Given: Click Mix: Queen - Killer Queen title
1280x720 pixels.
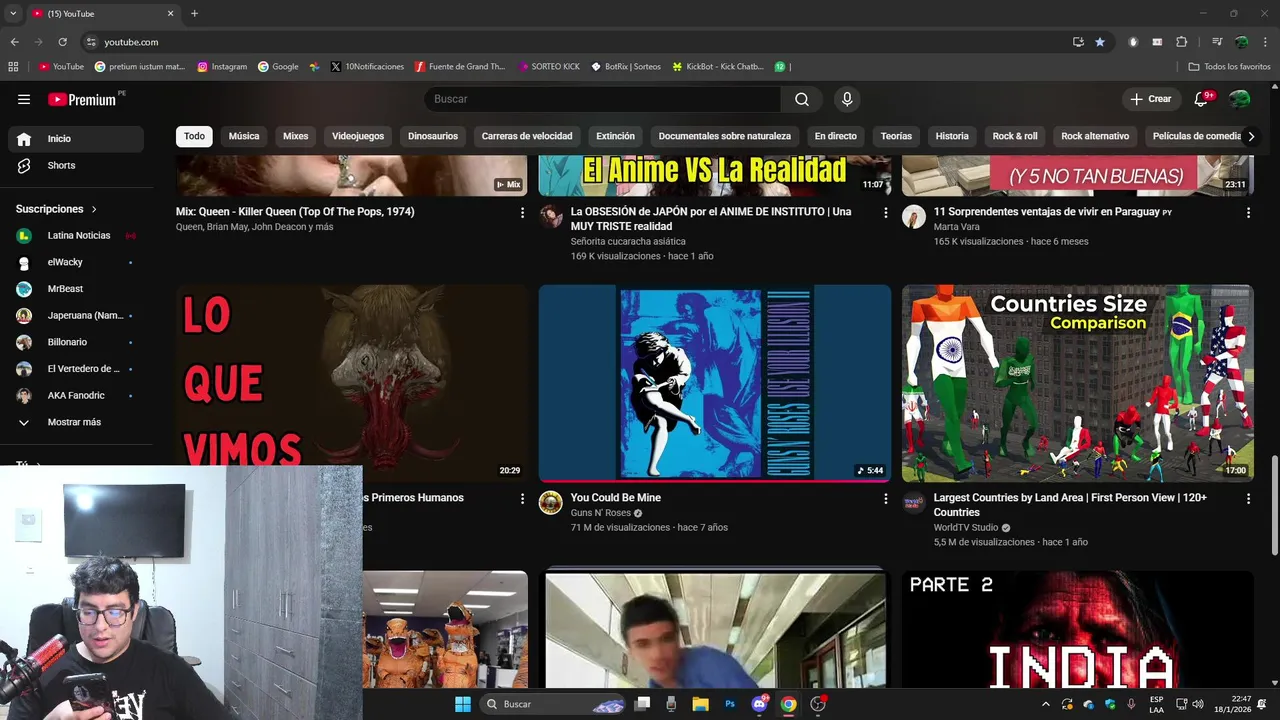Looking at the screenshot, I should point(295,212).
